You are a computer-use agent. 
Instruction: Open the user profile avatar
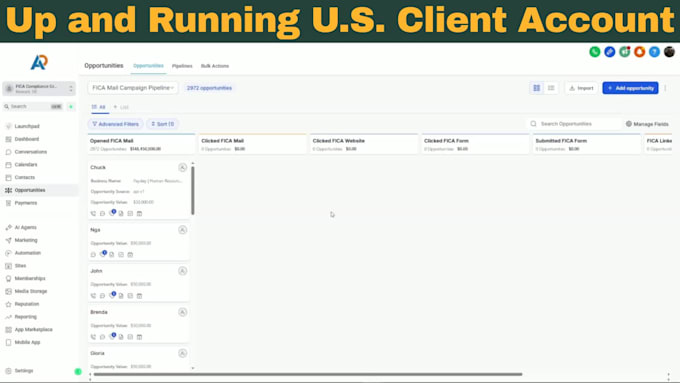(x=669, y=52)
